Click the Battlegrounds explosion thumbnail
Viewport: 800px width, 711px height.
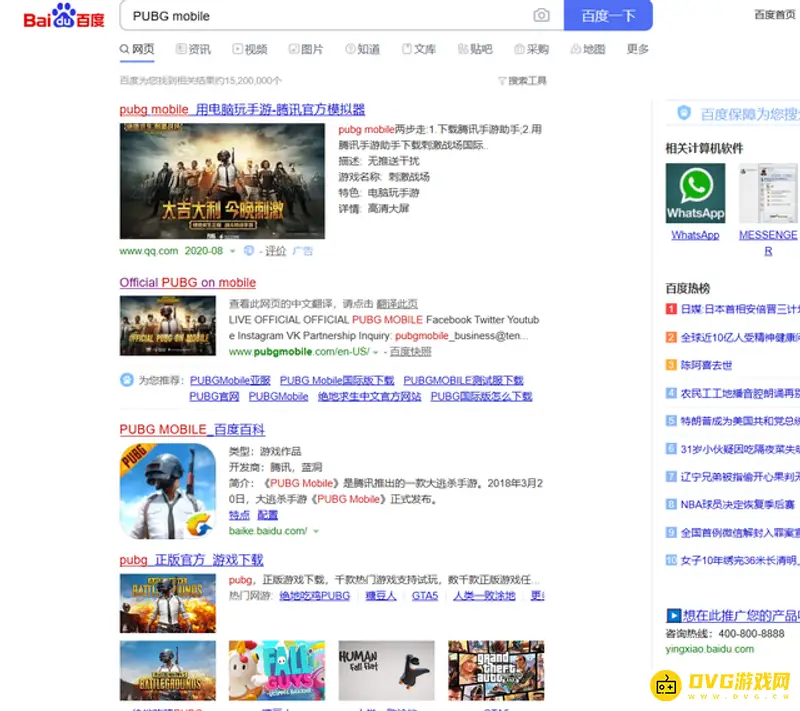[168, 603]
